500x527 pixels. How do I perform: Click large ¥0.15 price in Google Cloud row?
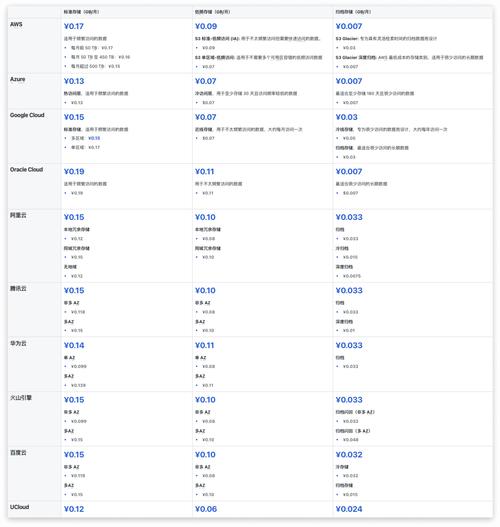click(74, 117)
